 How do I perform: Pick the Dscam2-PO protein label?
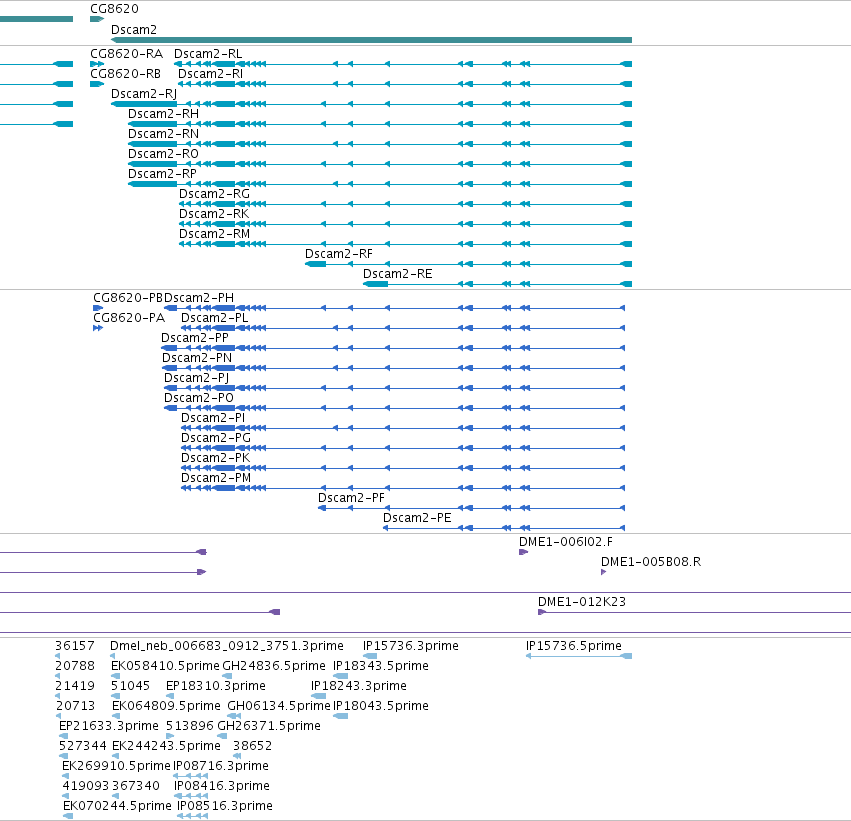point(199,398)
